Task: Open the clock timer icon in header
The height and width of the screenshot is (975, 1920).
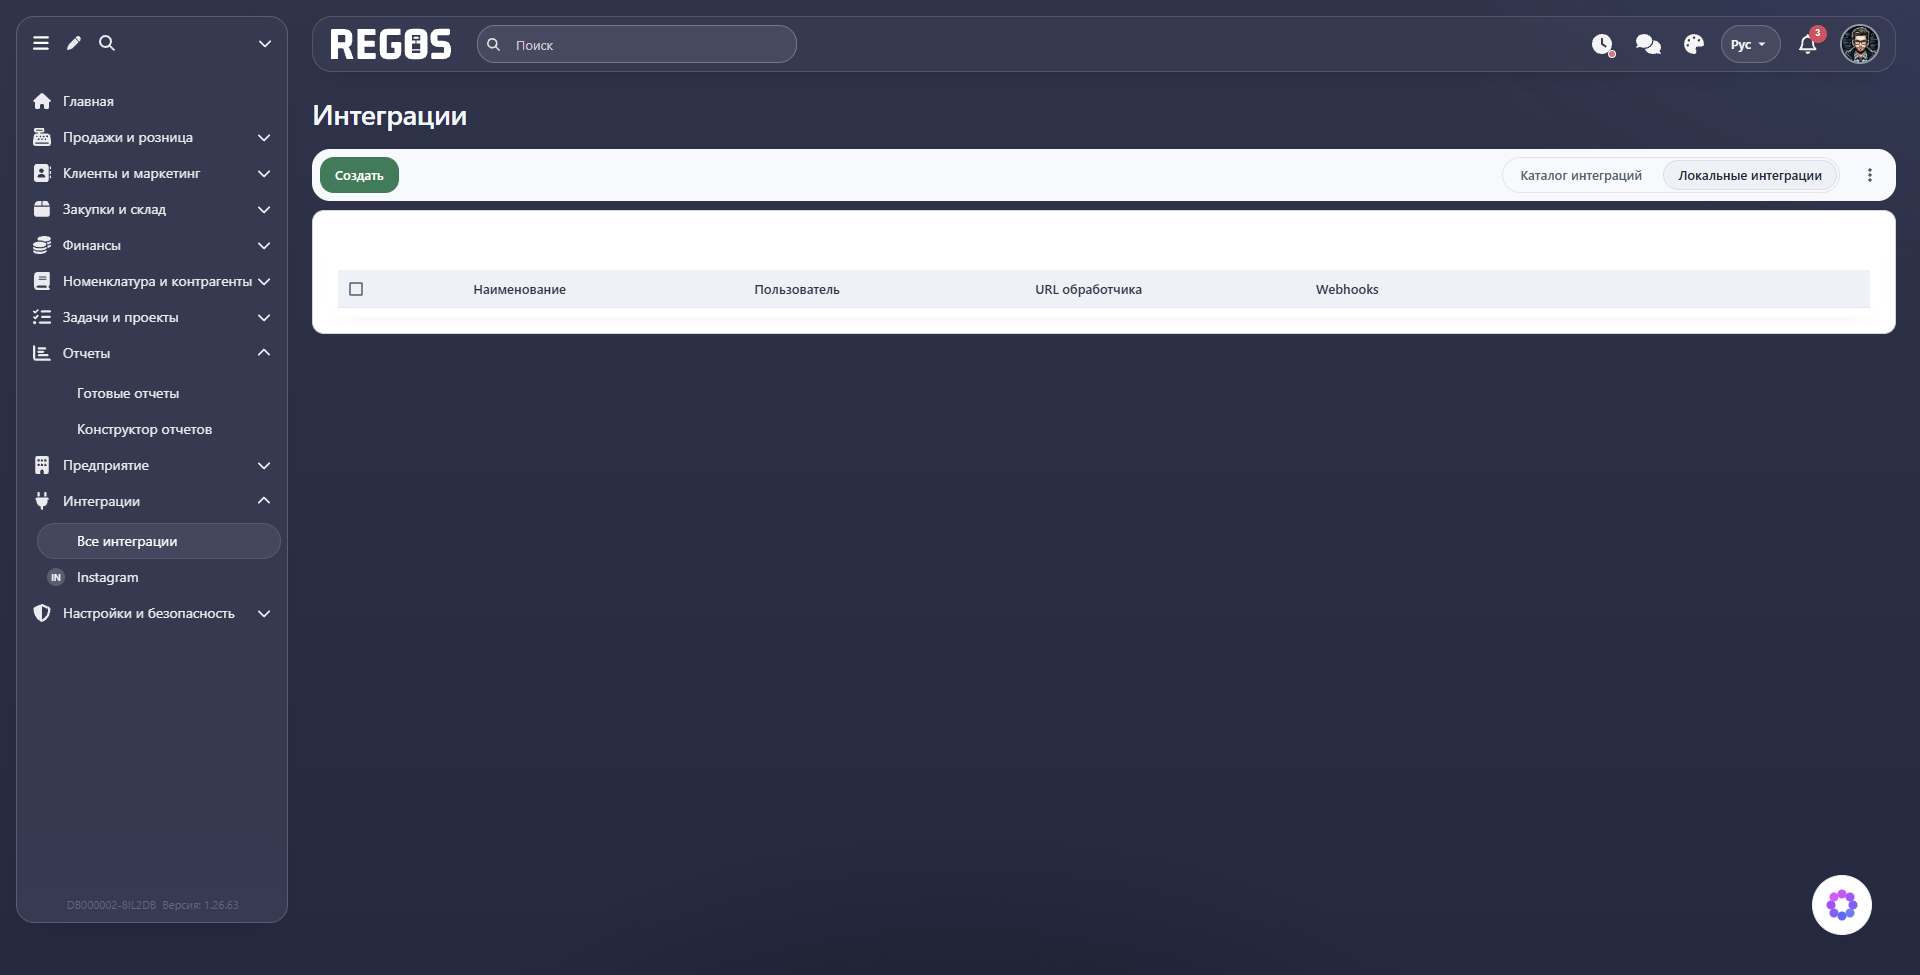Action: (x=1603, y=45)
